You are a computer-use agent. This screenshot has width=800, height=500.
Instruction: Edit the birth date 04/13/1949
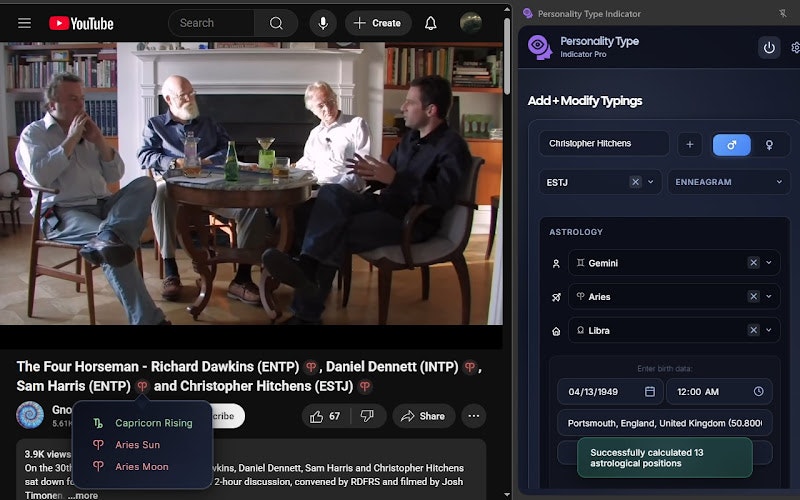click(610, 392)
